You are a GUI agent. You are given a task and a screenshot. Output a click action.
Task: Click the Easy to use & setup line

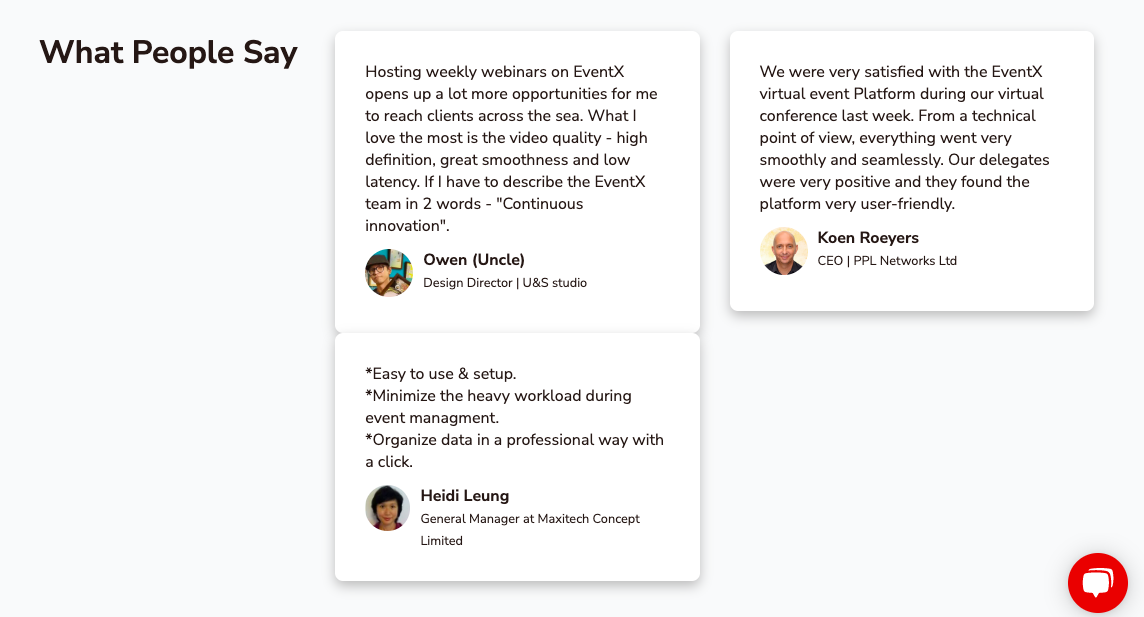(441, 374)
